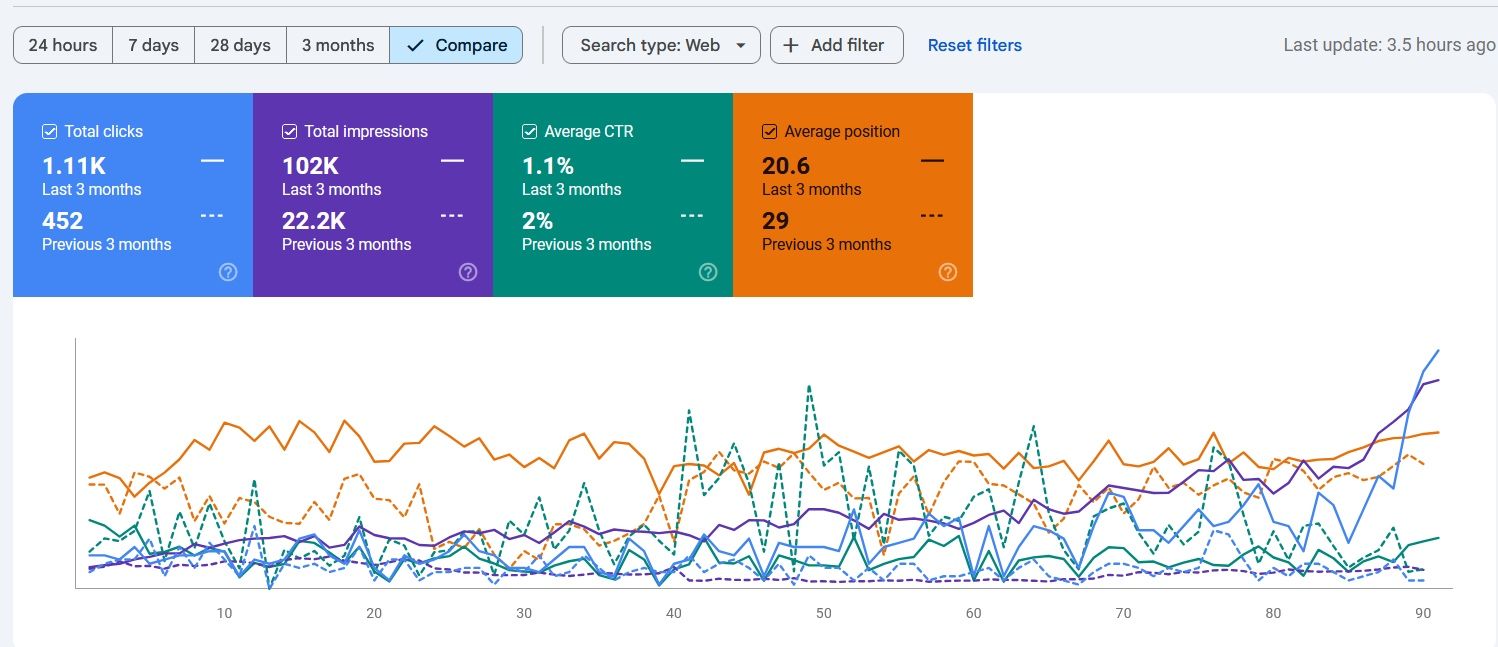Image resolution: width=1498 pixels, height=647 pixels.
Task: Open the help tooltip on Total clicks card
Action: (x=228, y=271)
